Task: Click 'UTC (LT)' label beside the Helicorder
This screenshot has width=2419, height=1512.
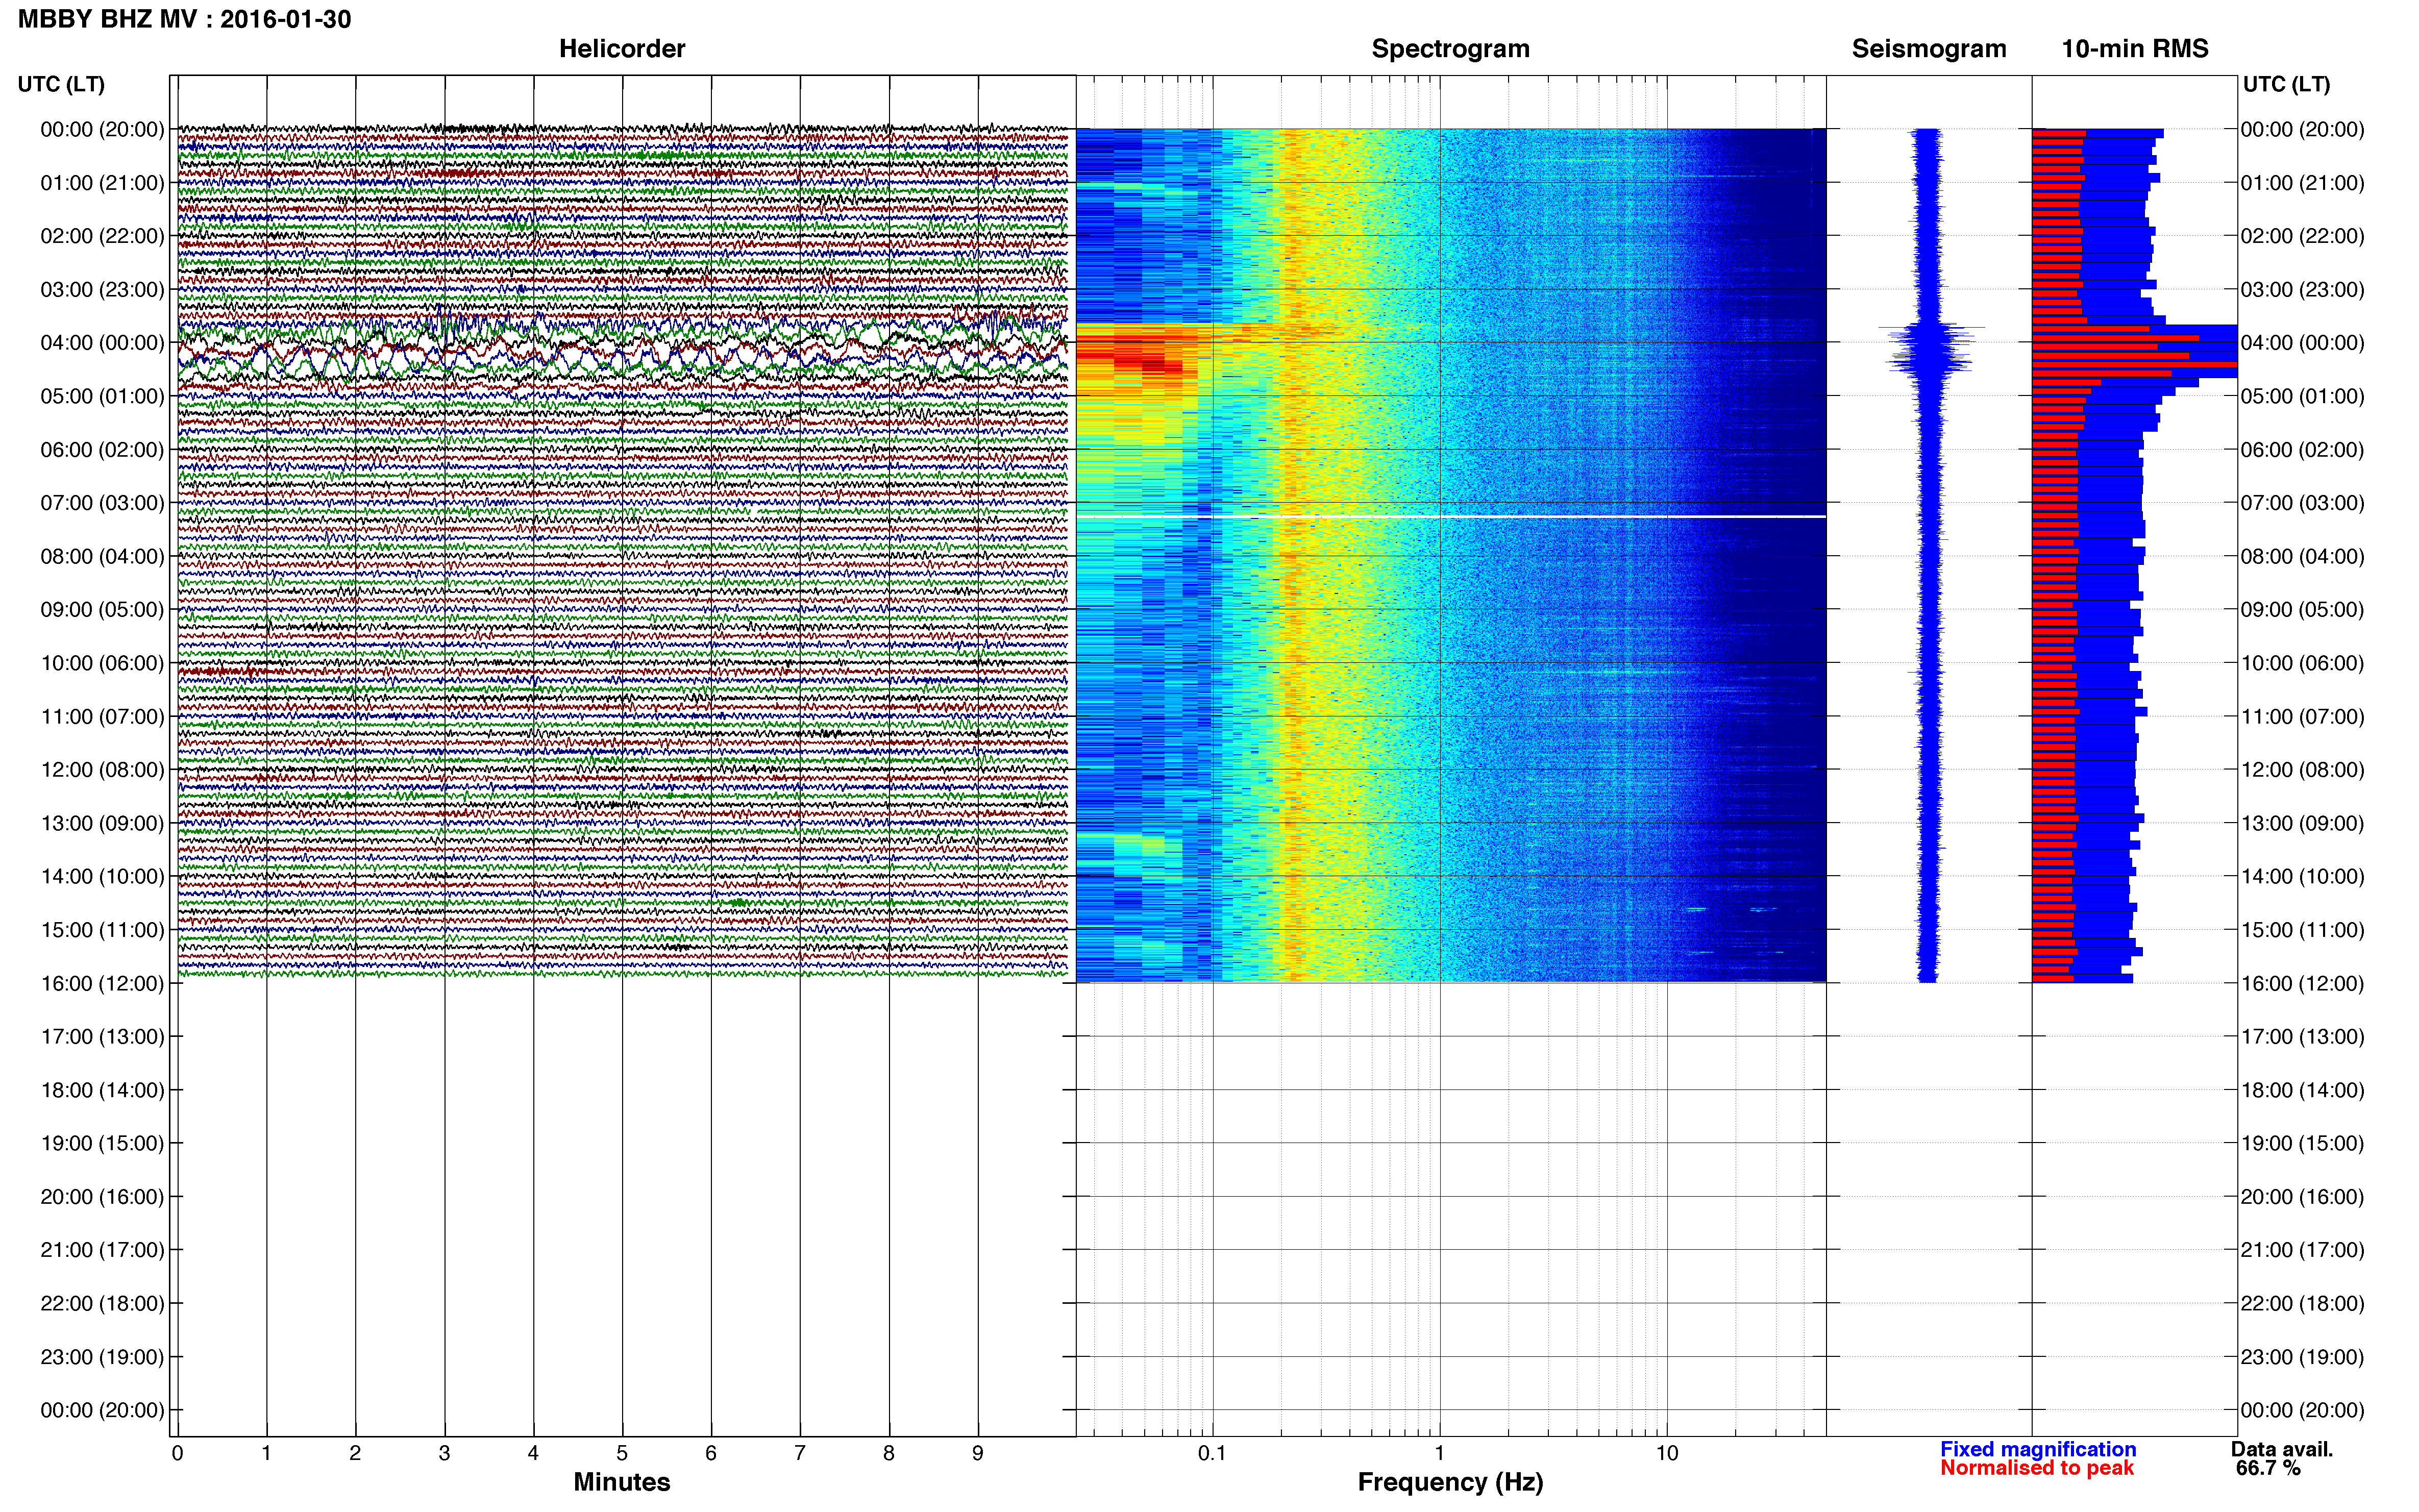Action: [61, 84]
